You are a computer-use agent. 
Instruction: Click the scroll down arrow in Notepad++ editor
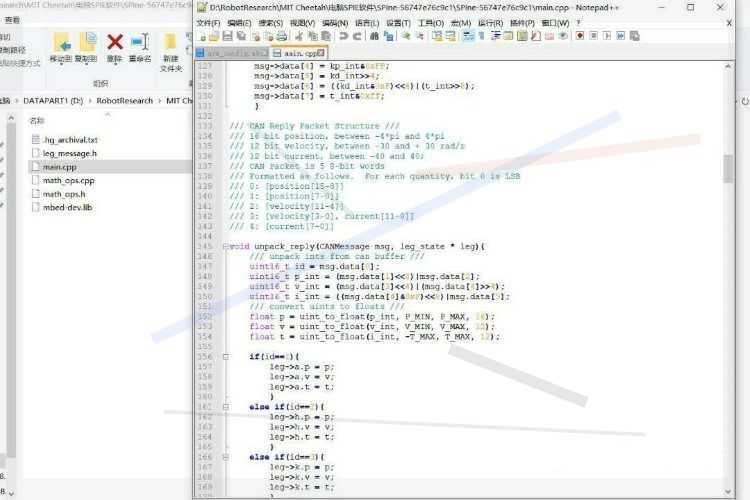[728, 491]
